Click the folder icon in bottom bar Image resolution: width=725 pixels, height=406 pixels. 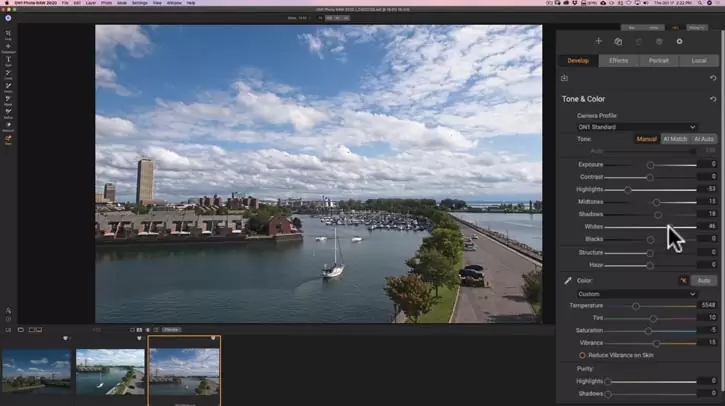(21, 330)
